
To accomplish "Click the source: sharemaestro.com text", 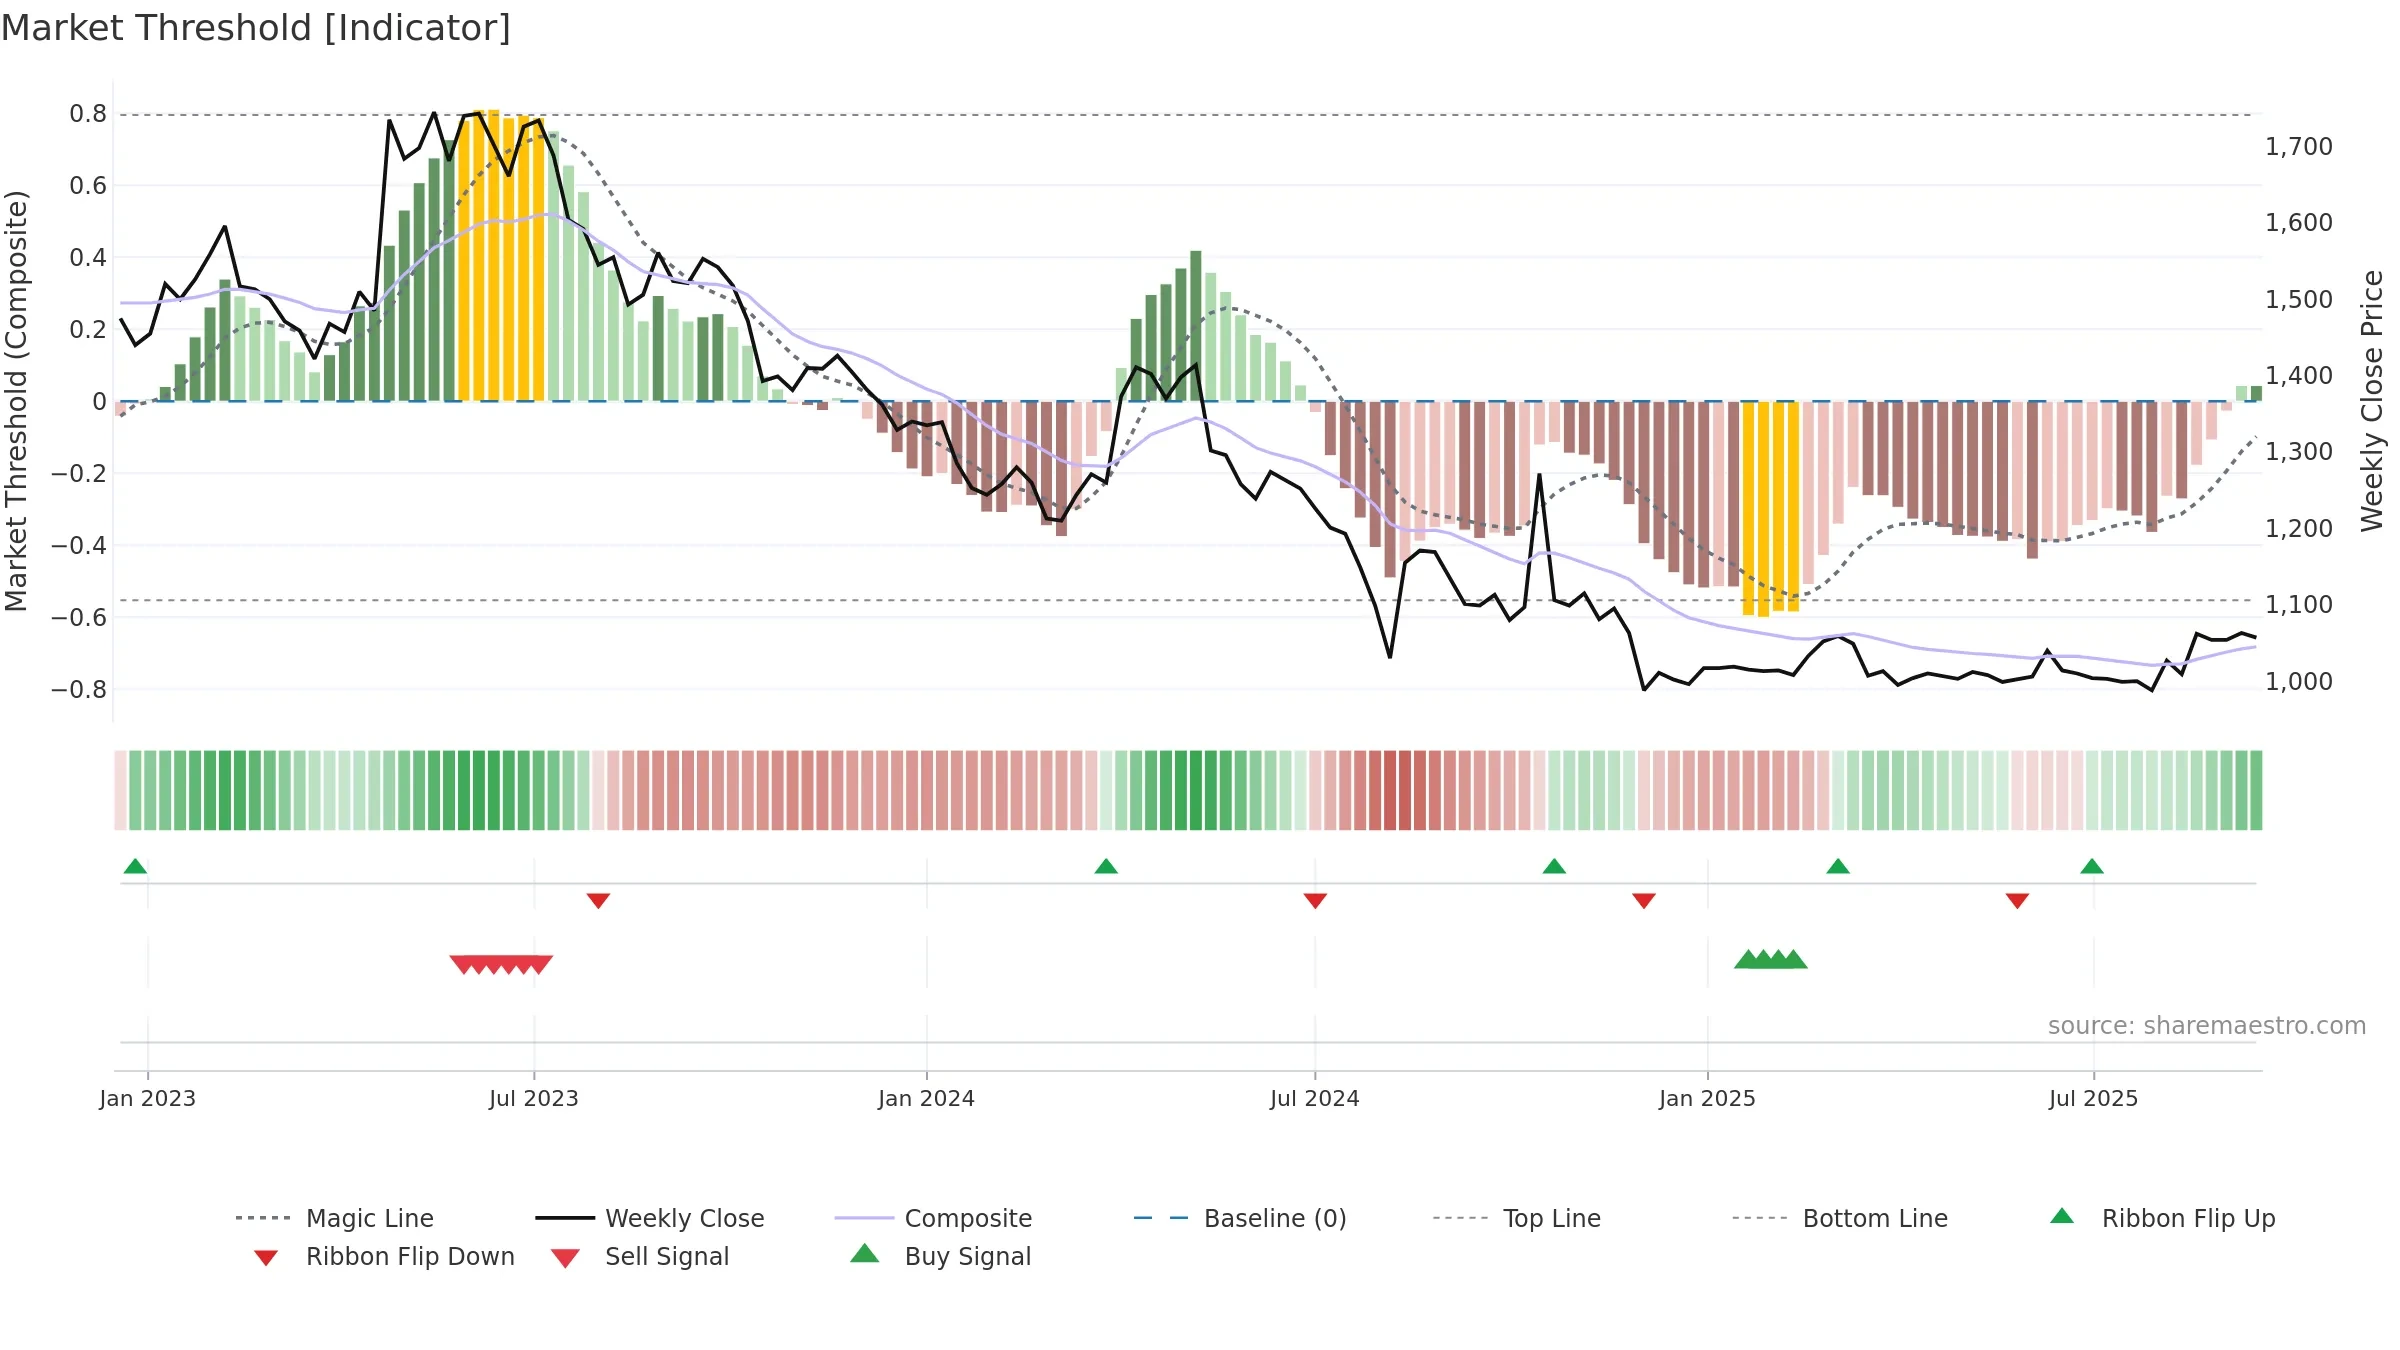I will coord(2207,1026).
